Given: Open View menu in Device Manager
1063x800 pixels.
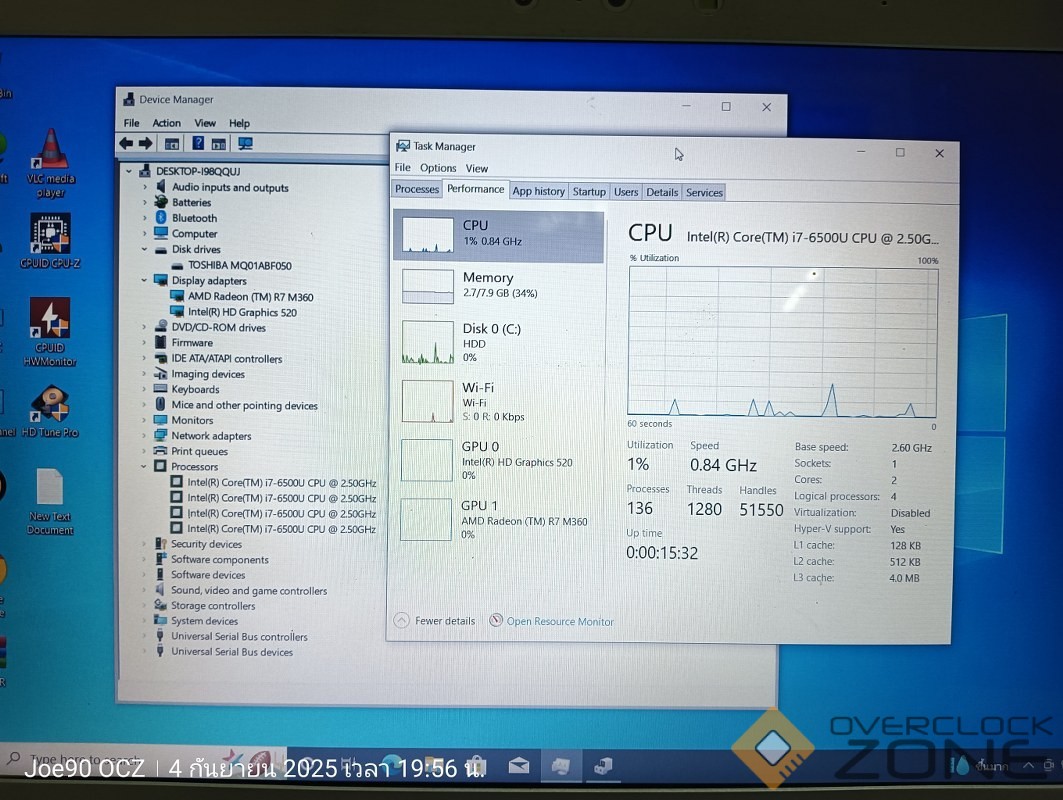Looking at the screenshot, I should pyautogui.click(x=205, y=123).
